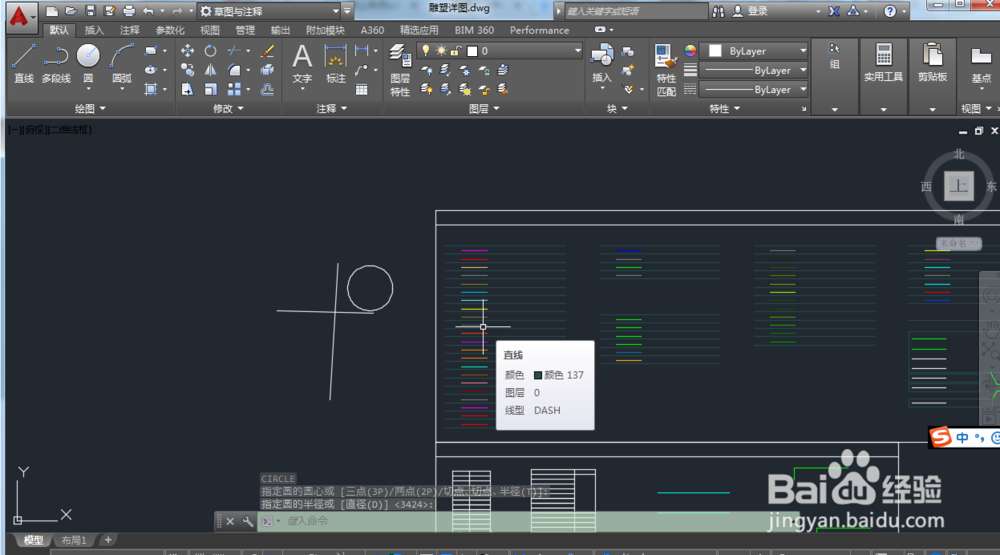Toggle layer lock padlock icon
Viewport: 1000px width, 555px height.
tap(456, 50)
